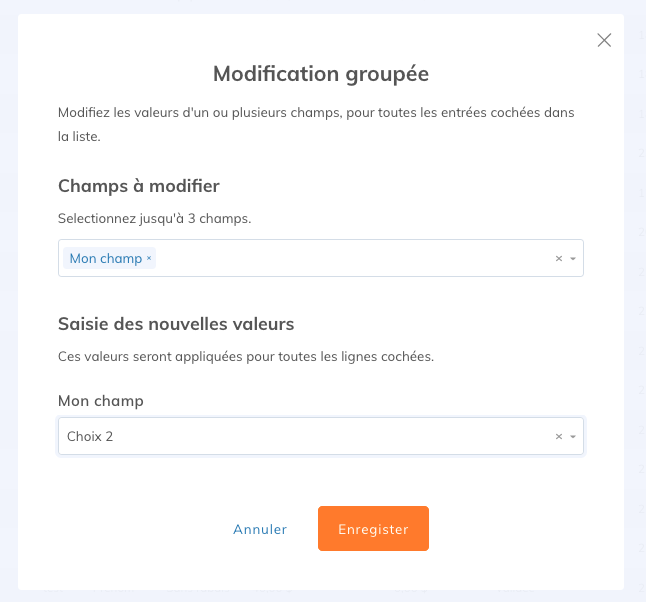This screenshot has height=602, width=646.
Task: Close the Modification groupée dialog
Action: [604, 40]
